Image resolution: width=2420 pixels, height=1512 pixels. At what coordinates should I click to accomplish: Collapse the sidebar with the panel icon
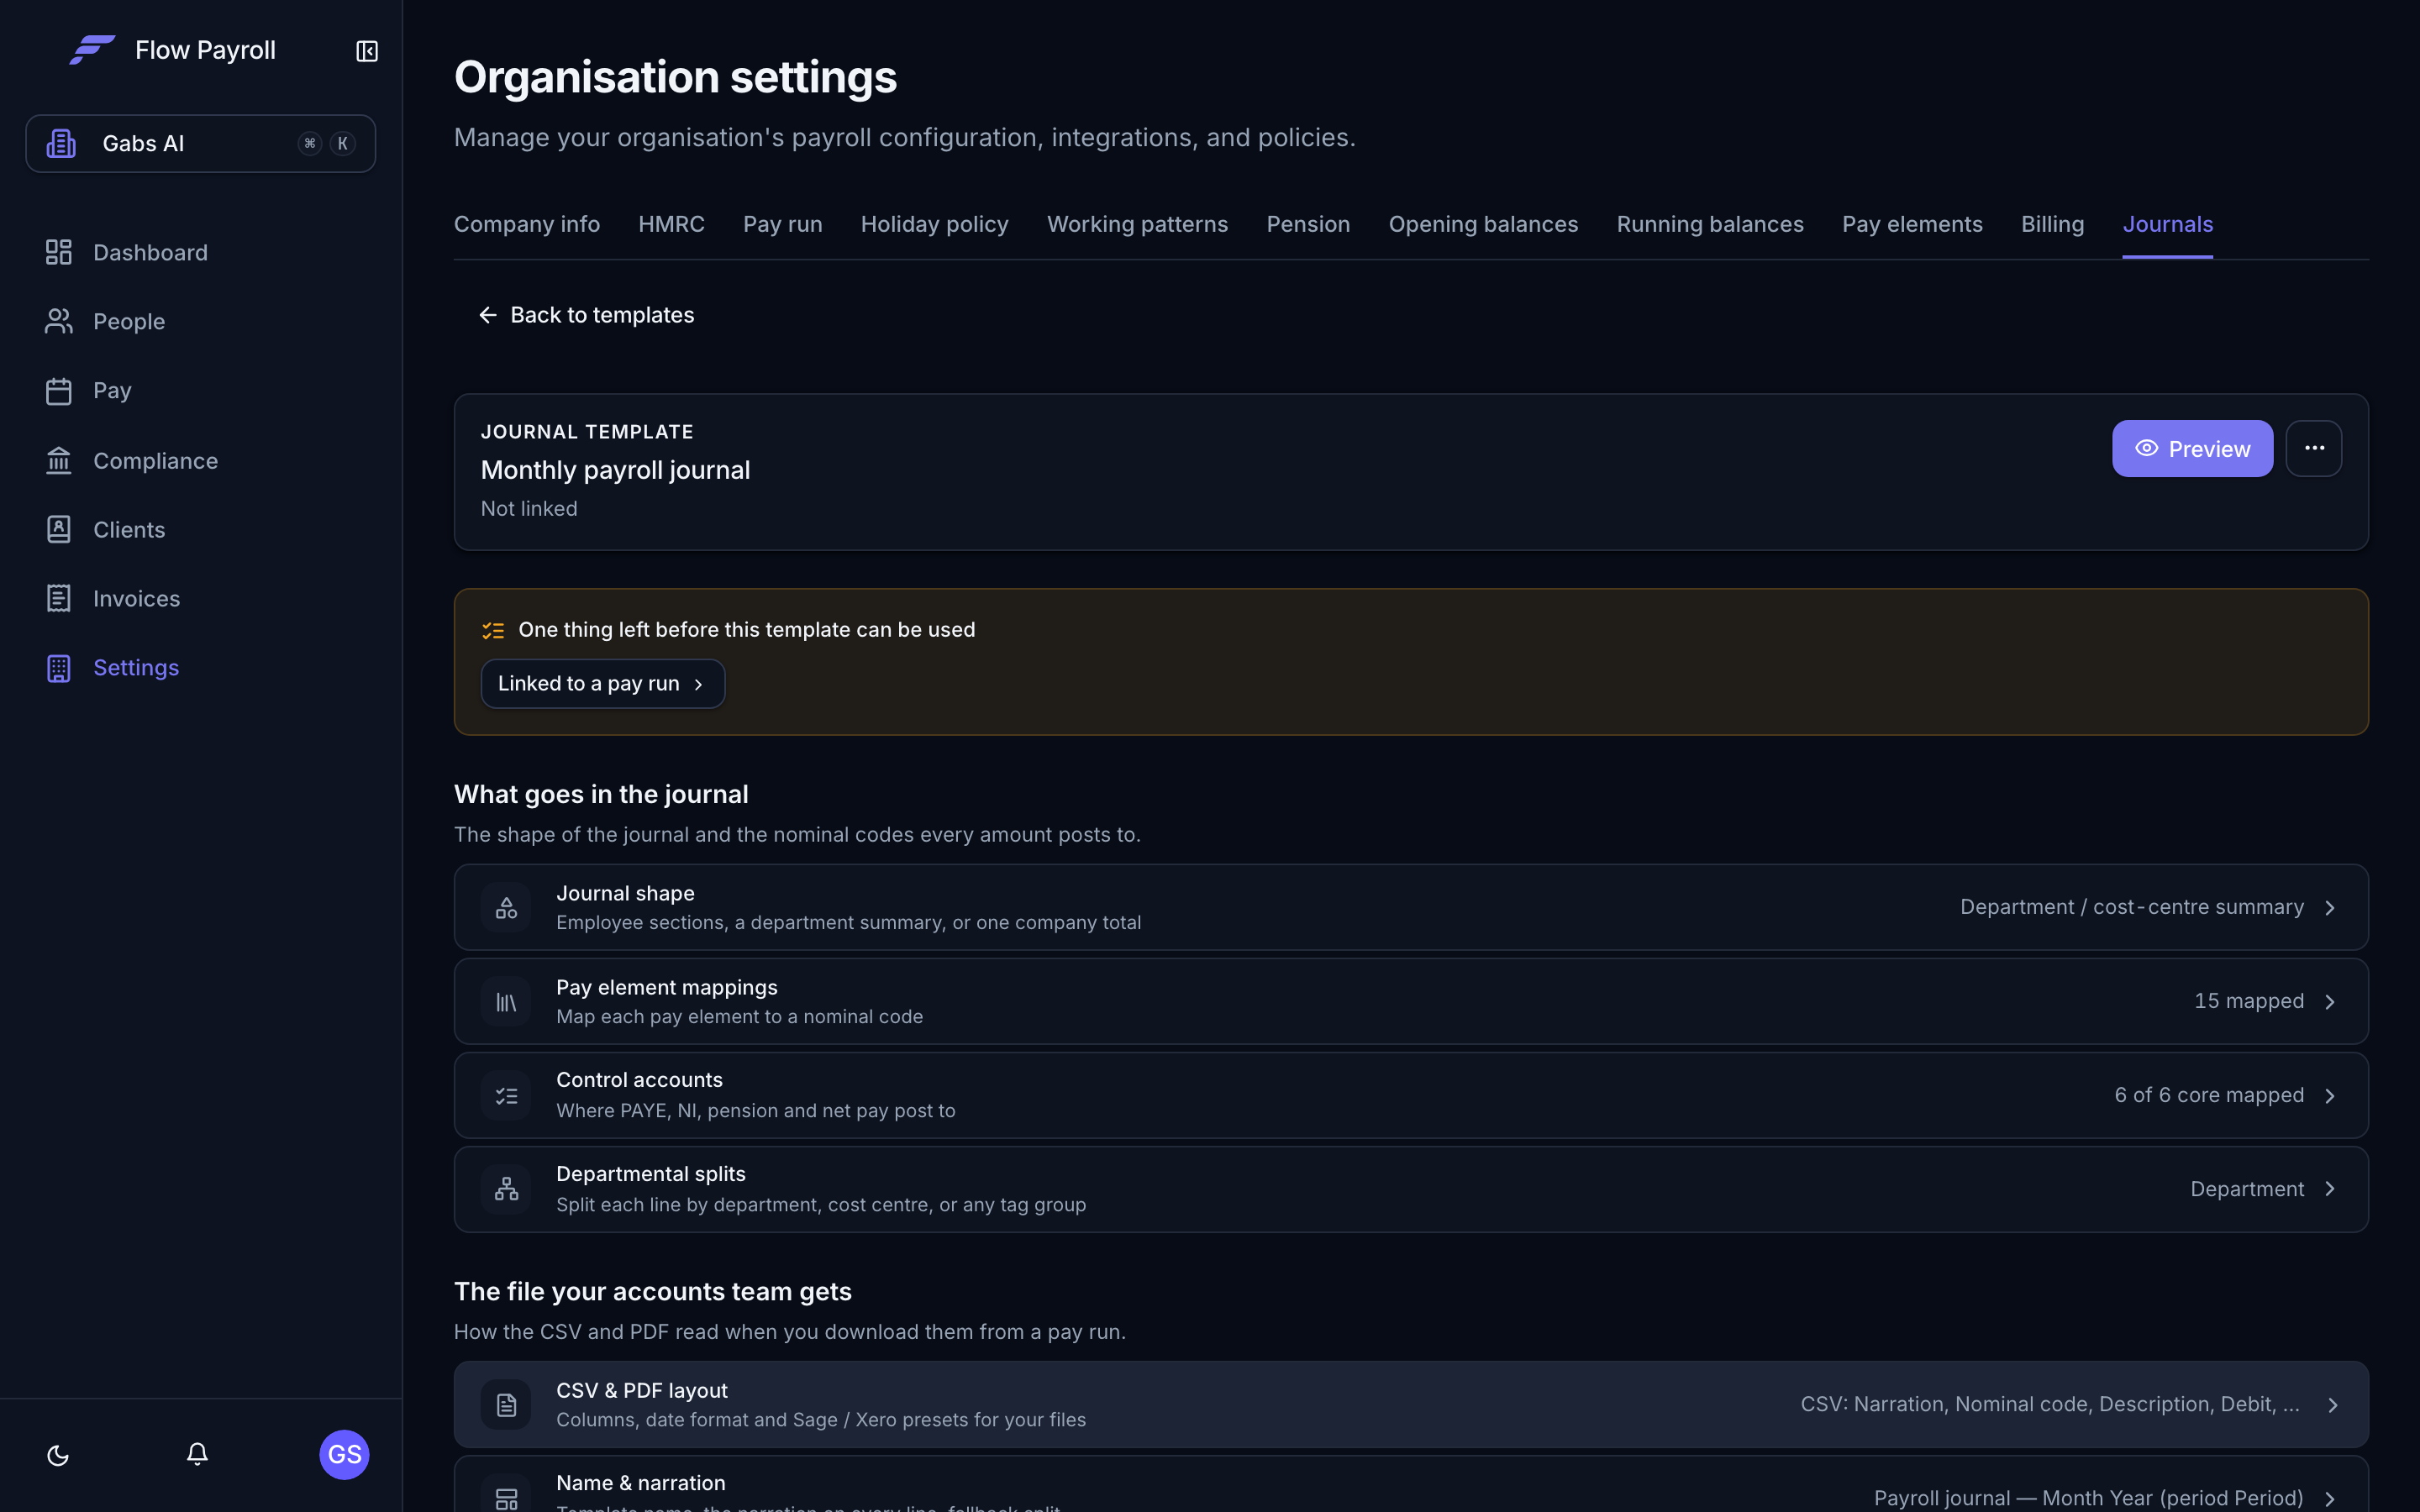tap(367, 51)
